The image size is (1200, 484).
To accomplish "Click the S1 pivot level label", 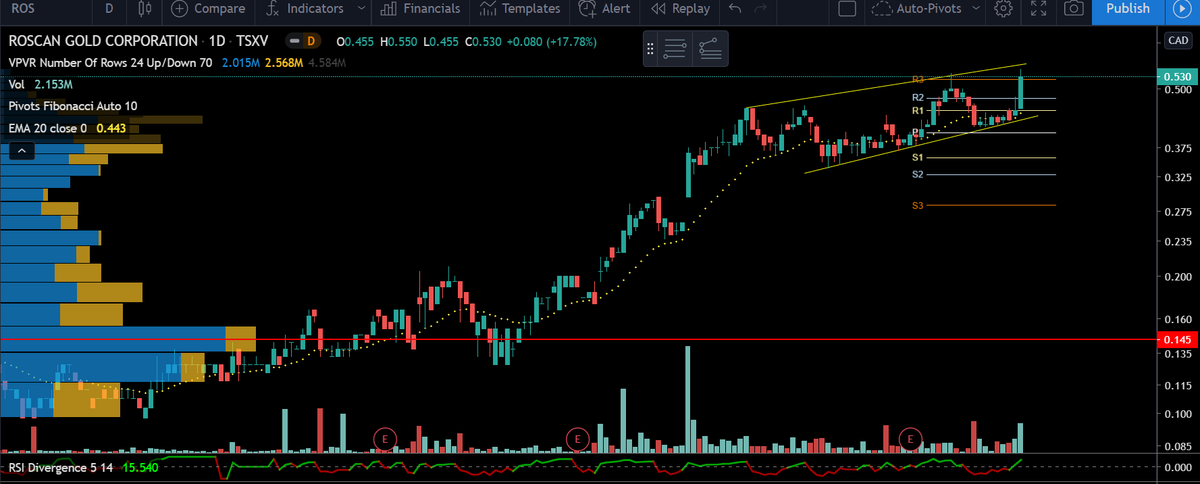I will [x=918, y=158].
